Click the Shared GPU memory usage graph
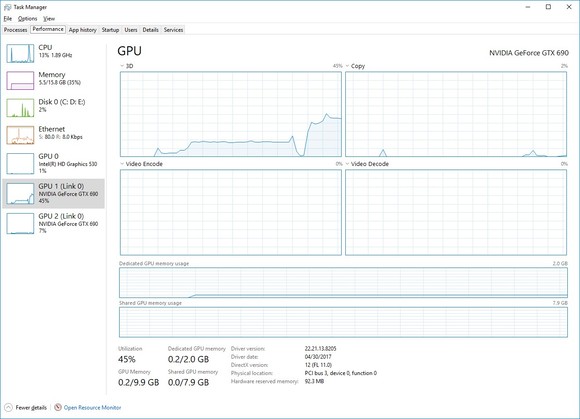 [x=343, y=322]
